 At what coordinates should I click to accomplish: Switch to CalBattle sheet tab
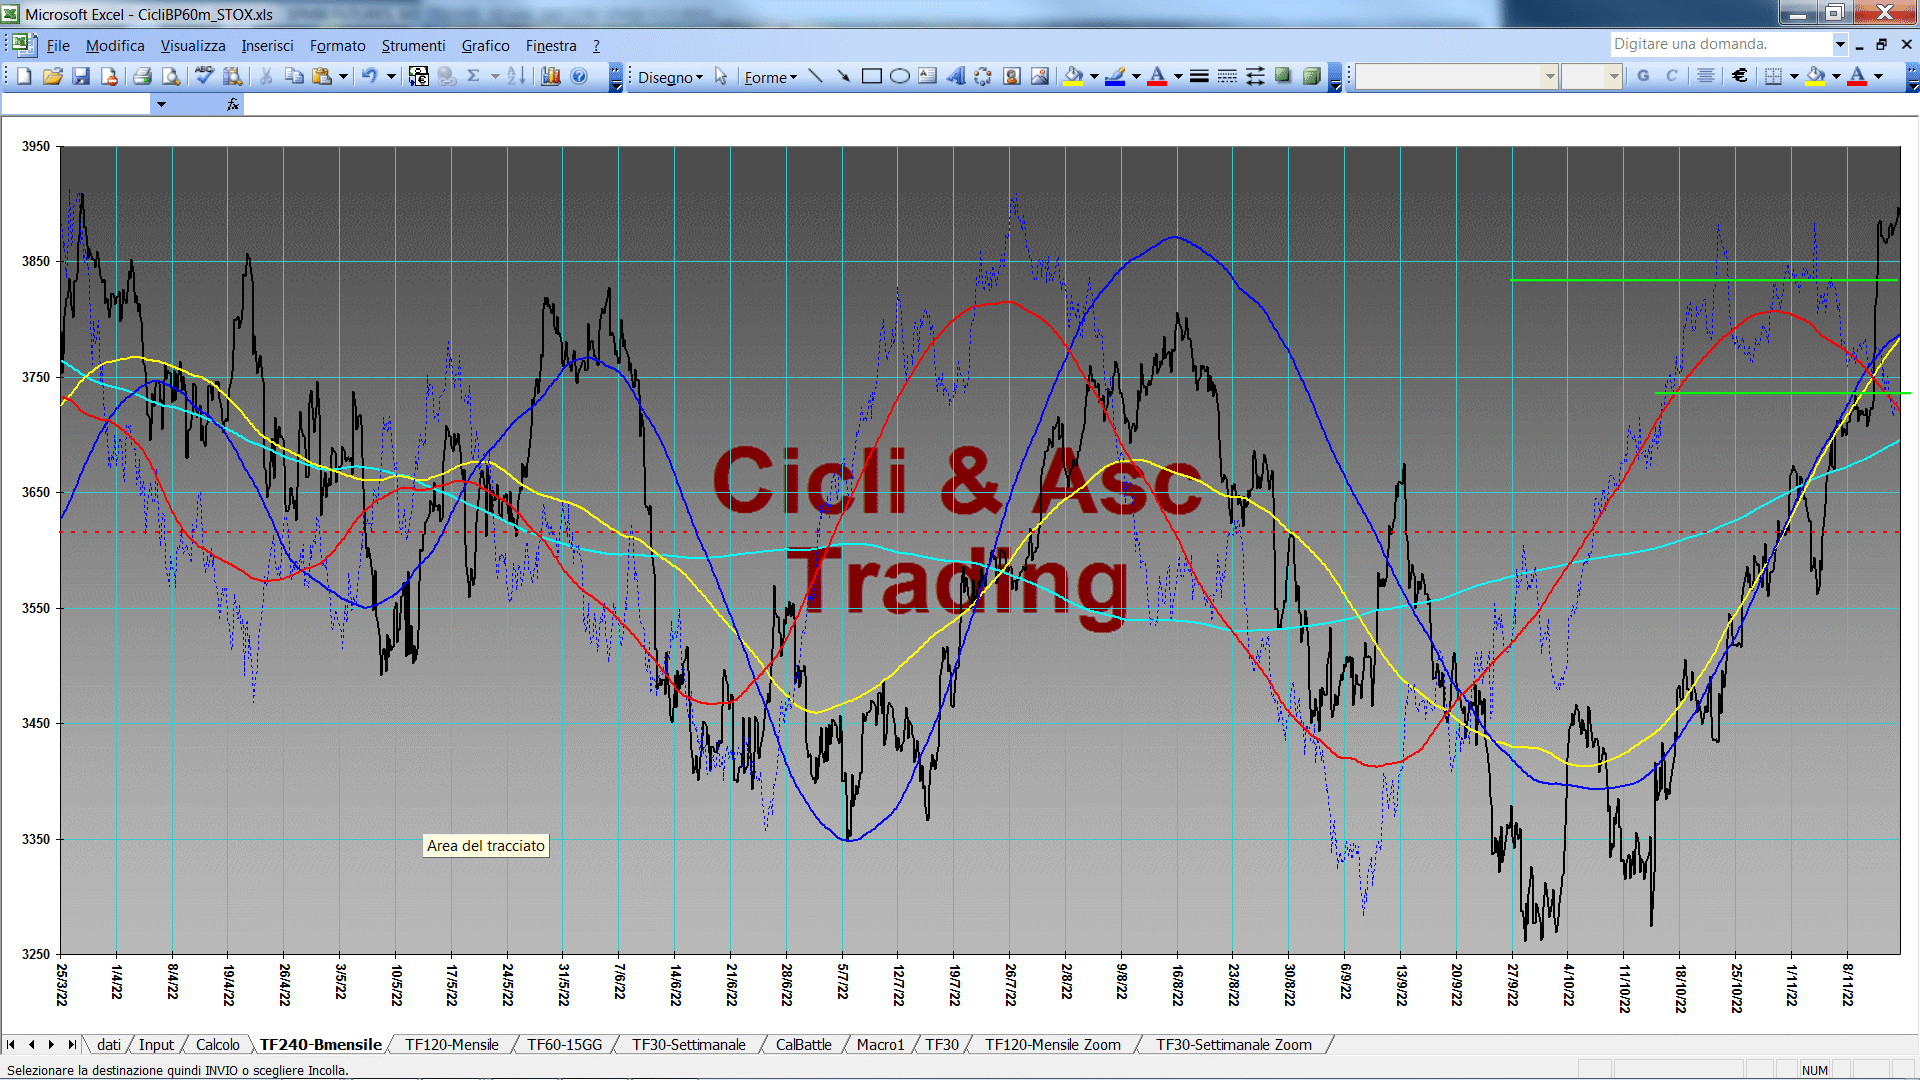[803, 1044]
